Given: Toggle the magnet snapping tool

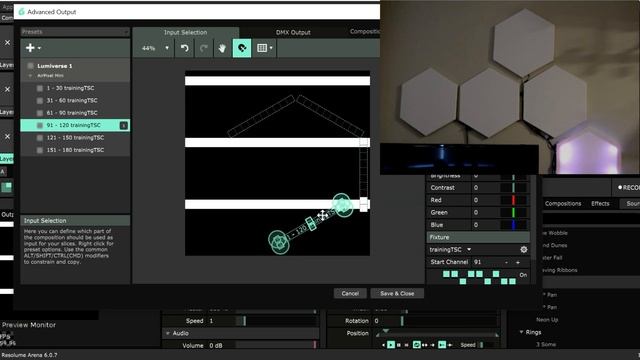Looking at the screenshot, I should coord(242,48).
